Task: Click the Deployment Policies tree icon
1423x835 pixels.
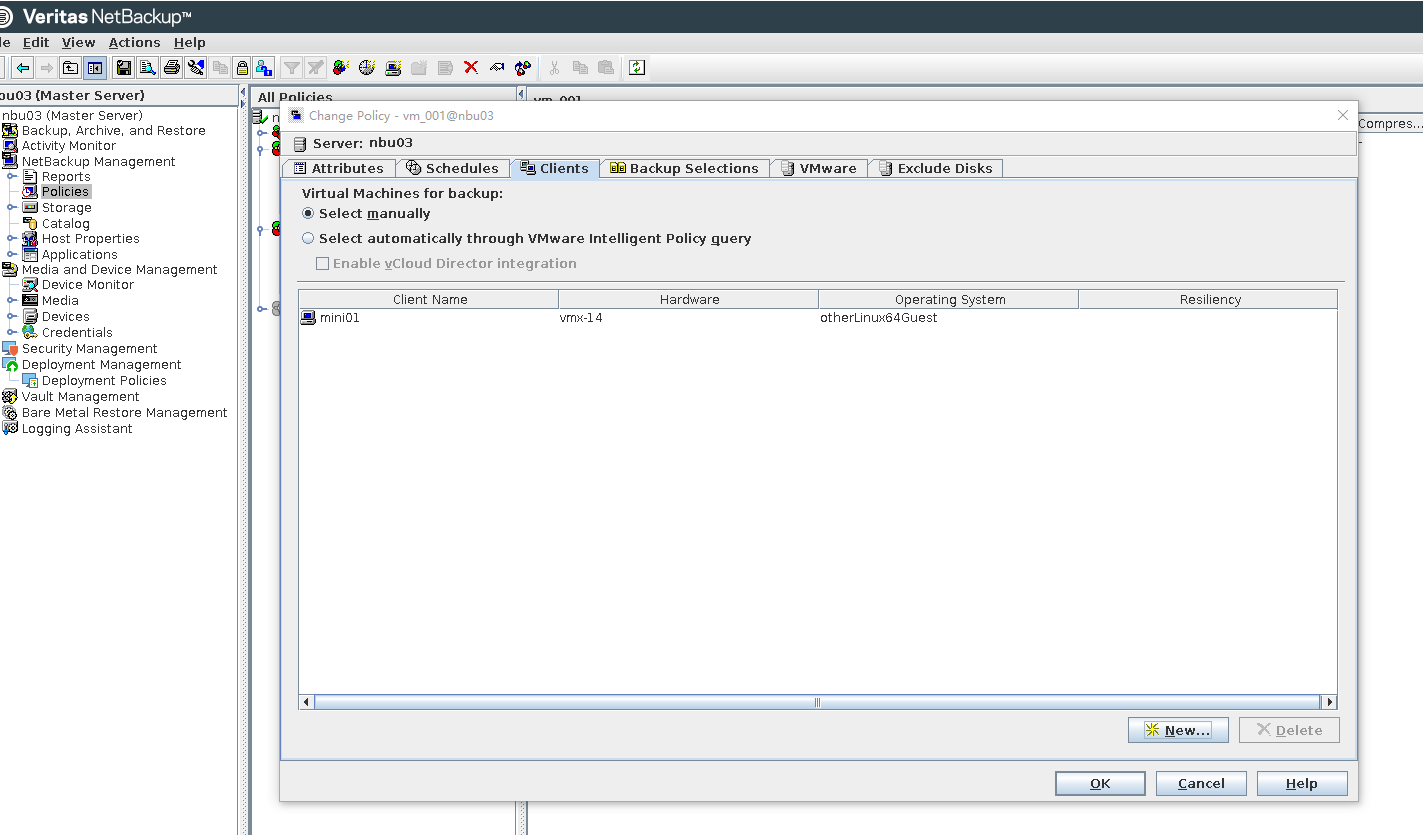Action: [30, 381]
